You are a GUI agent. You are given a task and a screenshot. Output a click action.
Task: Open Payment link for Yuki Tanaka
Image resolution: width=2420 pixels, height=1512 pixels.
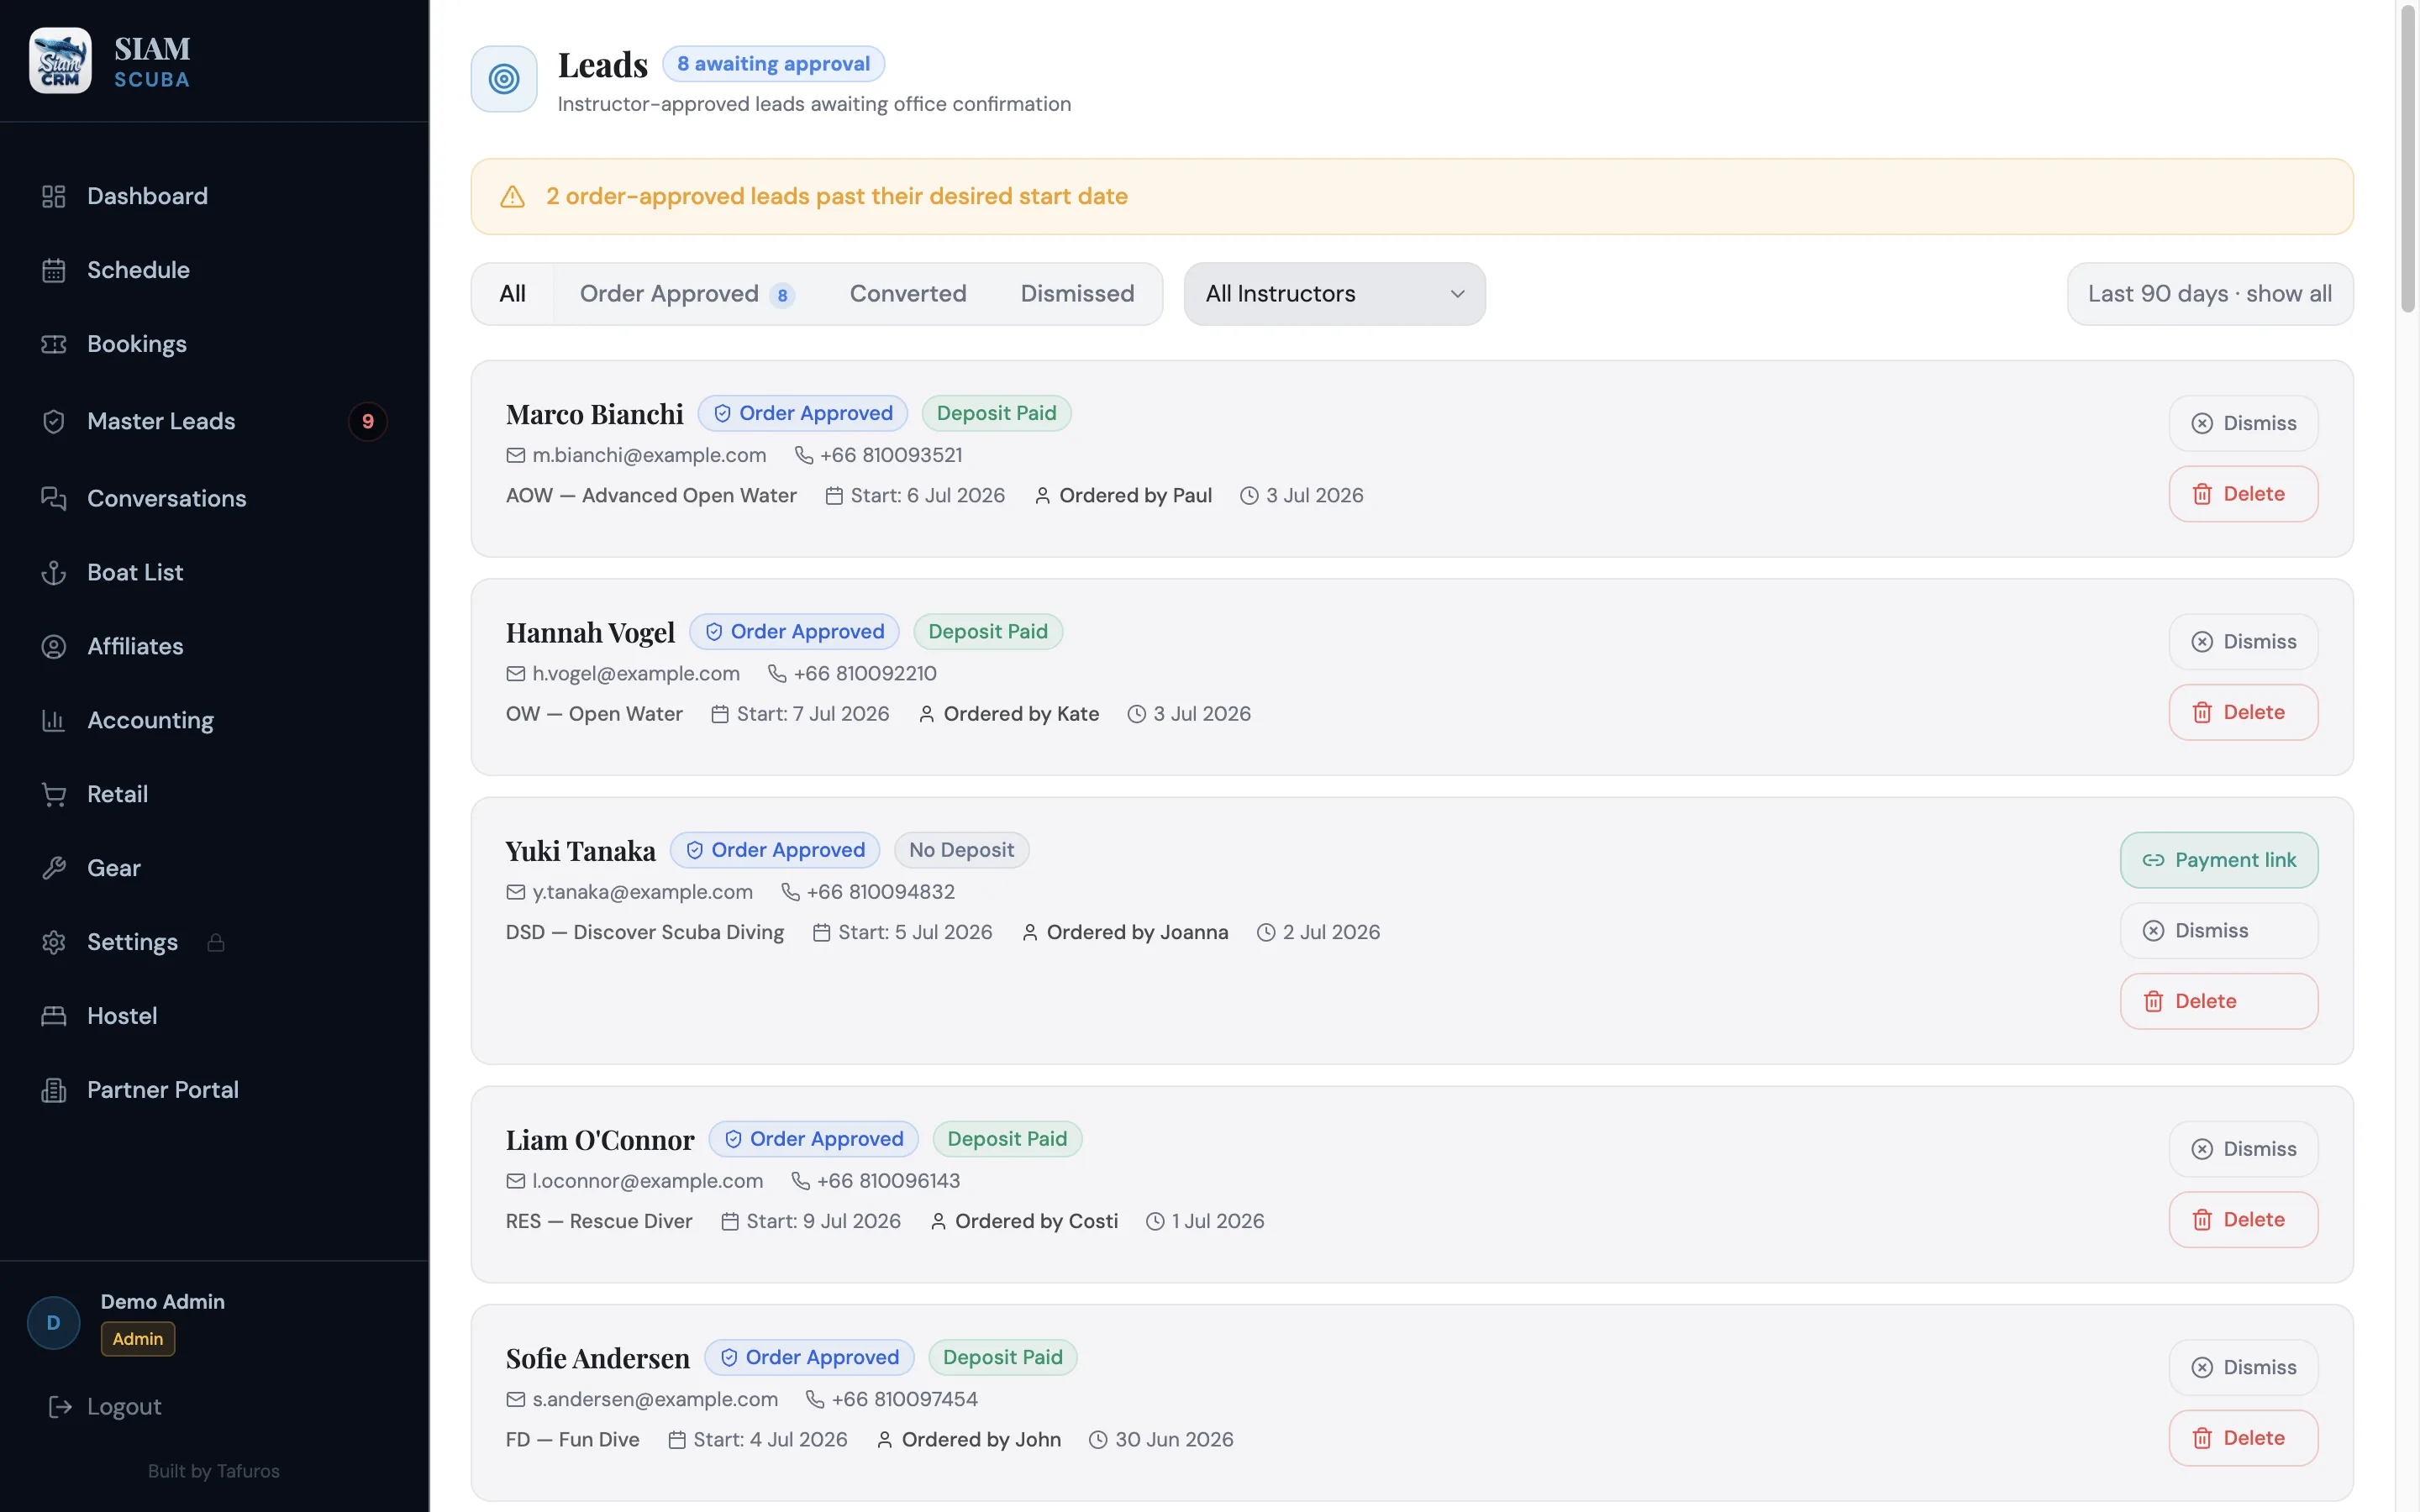[x=2218, y=860]
